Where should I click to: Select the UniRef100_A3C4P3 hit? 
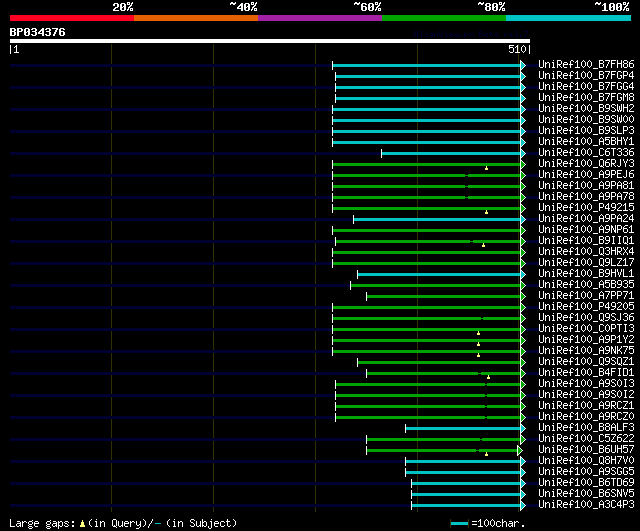click(x=586, y=505)
